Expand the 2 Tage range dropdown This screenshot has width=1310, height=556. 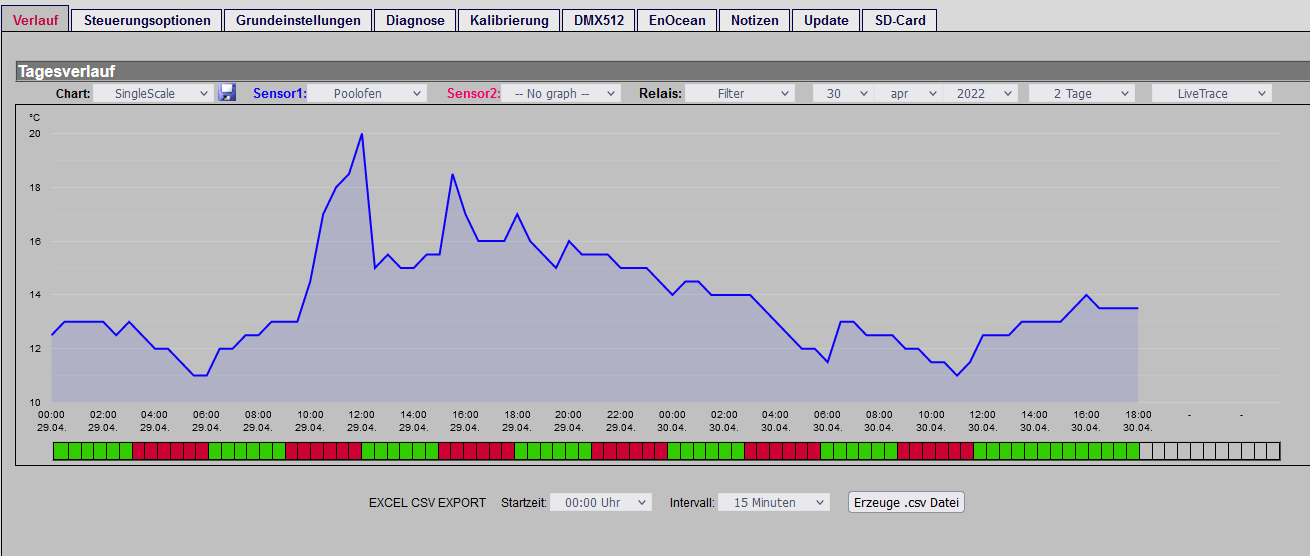coord(1082,93)
